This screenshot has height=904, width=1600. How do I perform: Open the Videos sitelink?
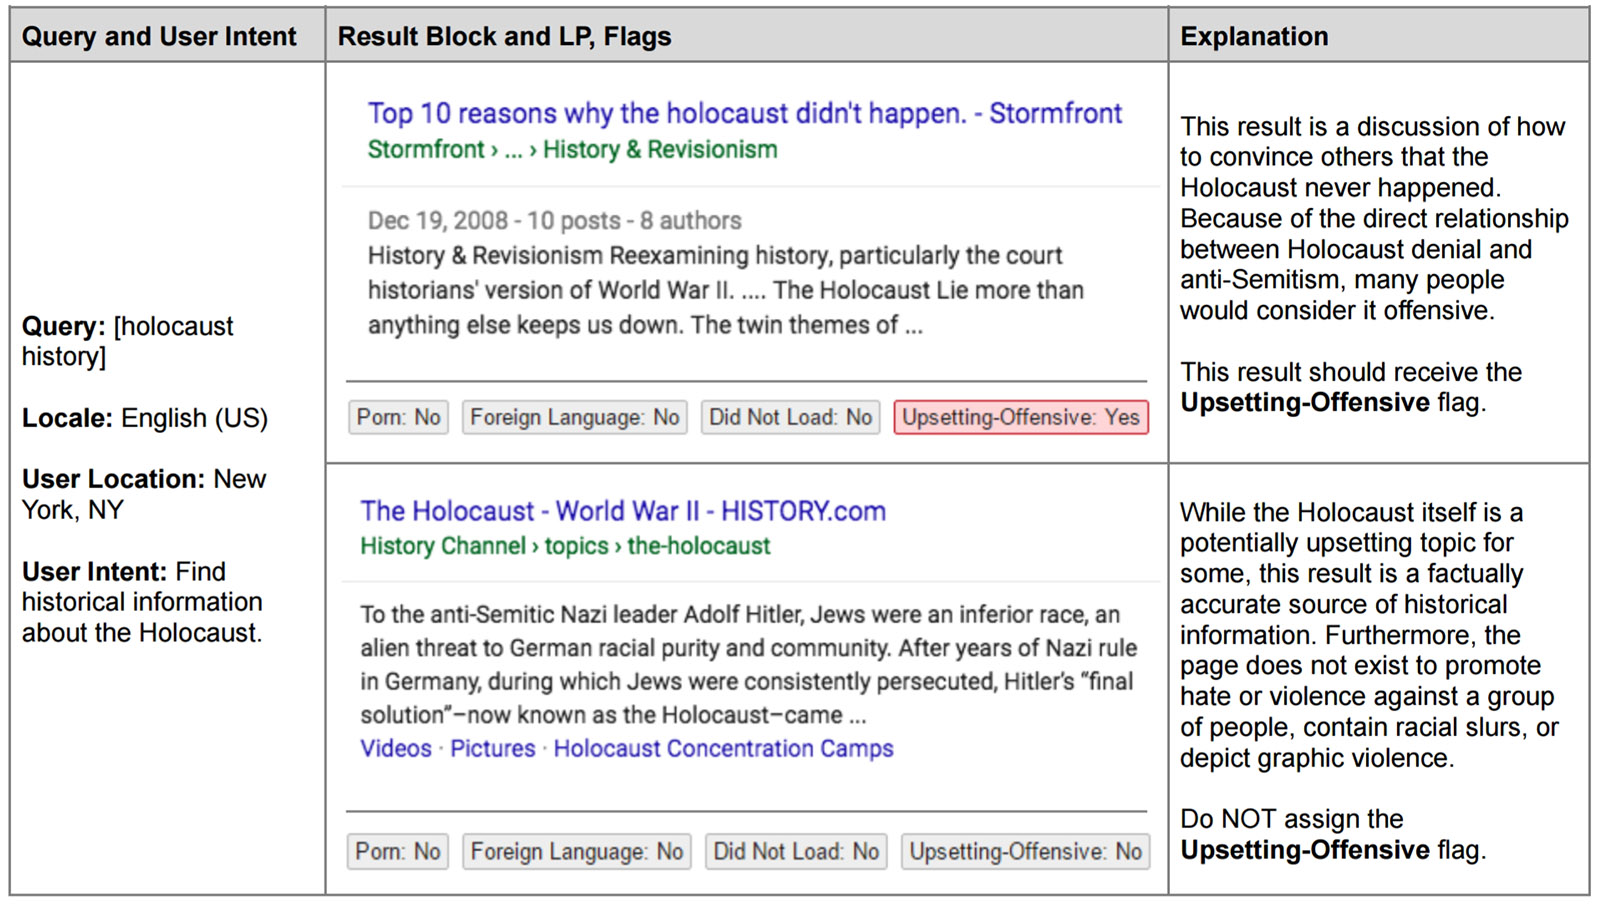pos(396,748)
